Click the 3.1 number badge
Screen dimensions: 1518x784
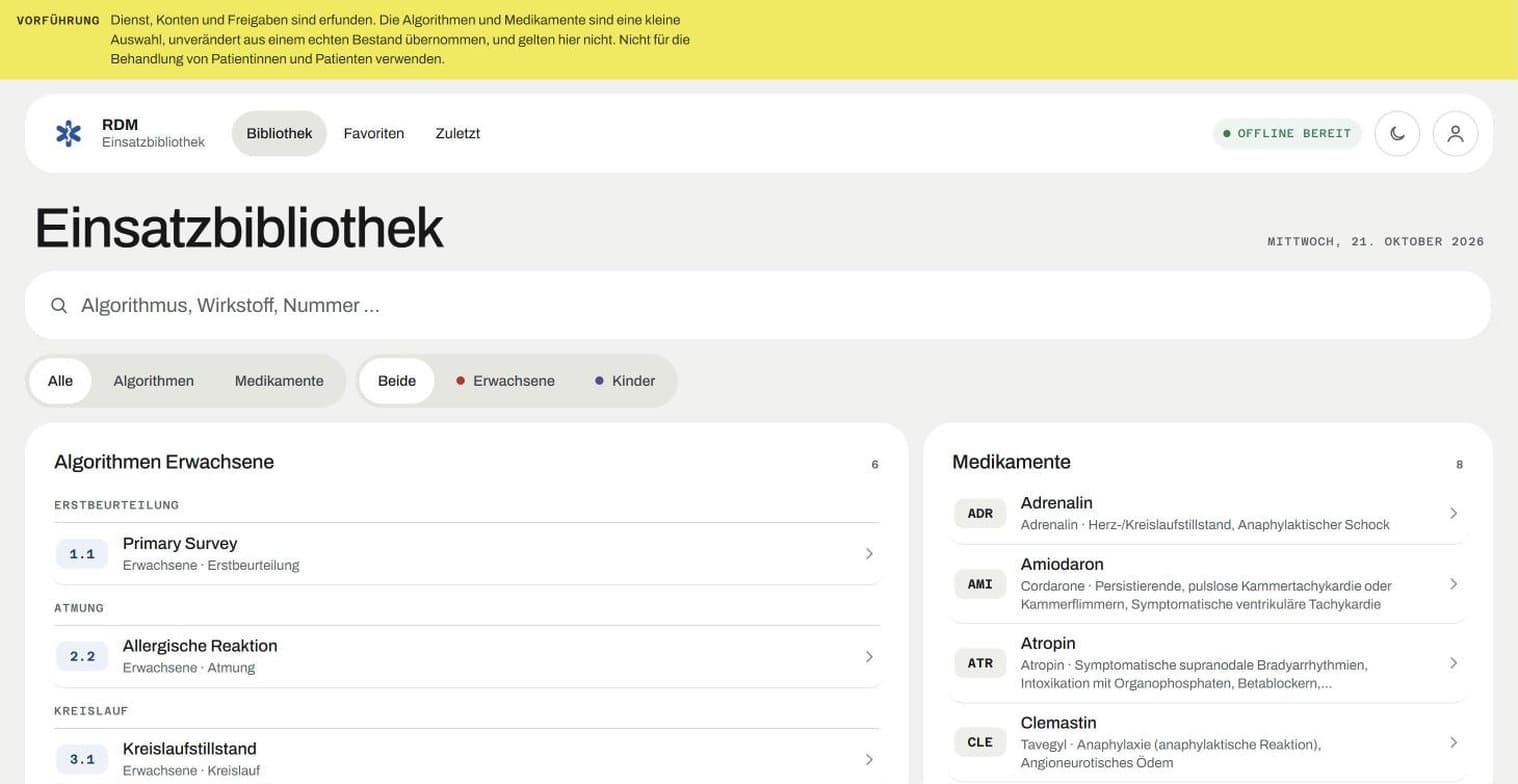pyautogui.click(x=82, y=760)
